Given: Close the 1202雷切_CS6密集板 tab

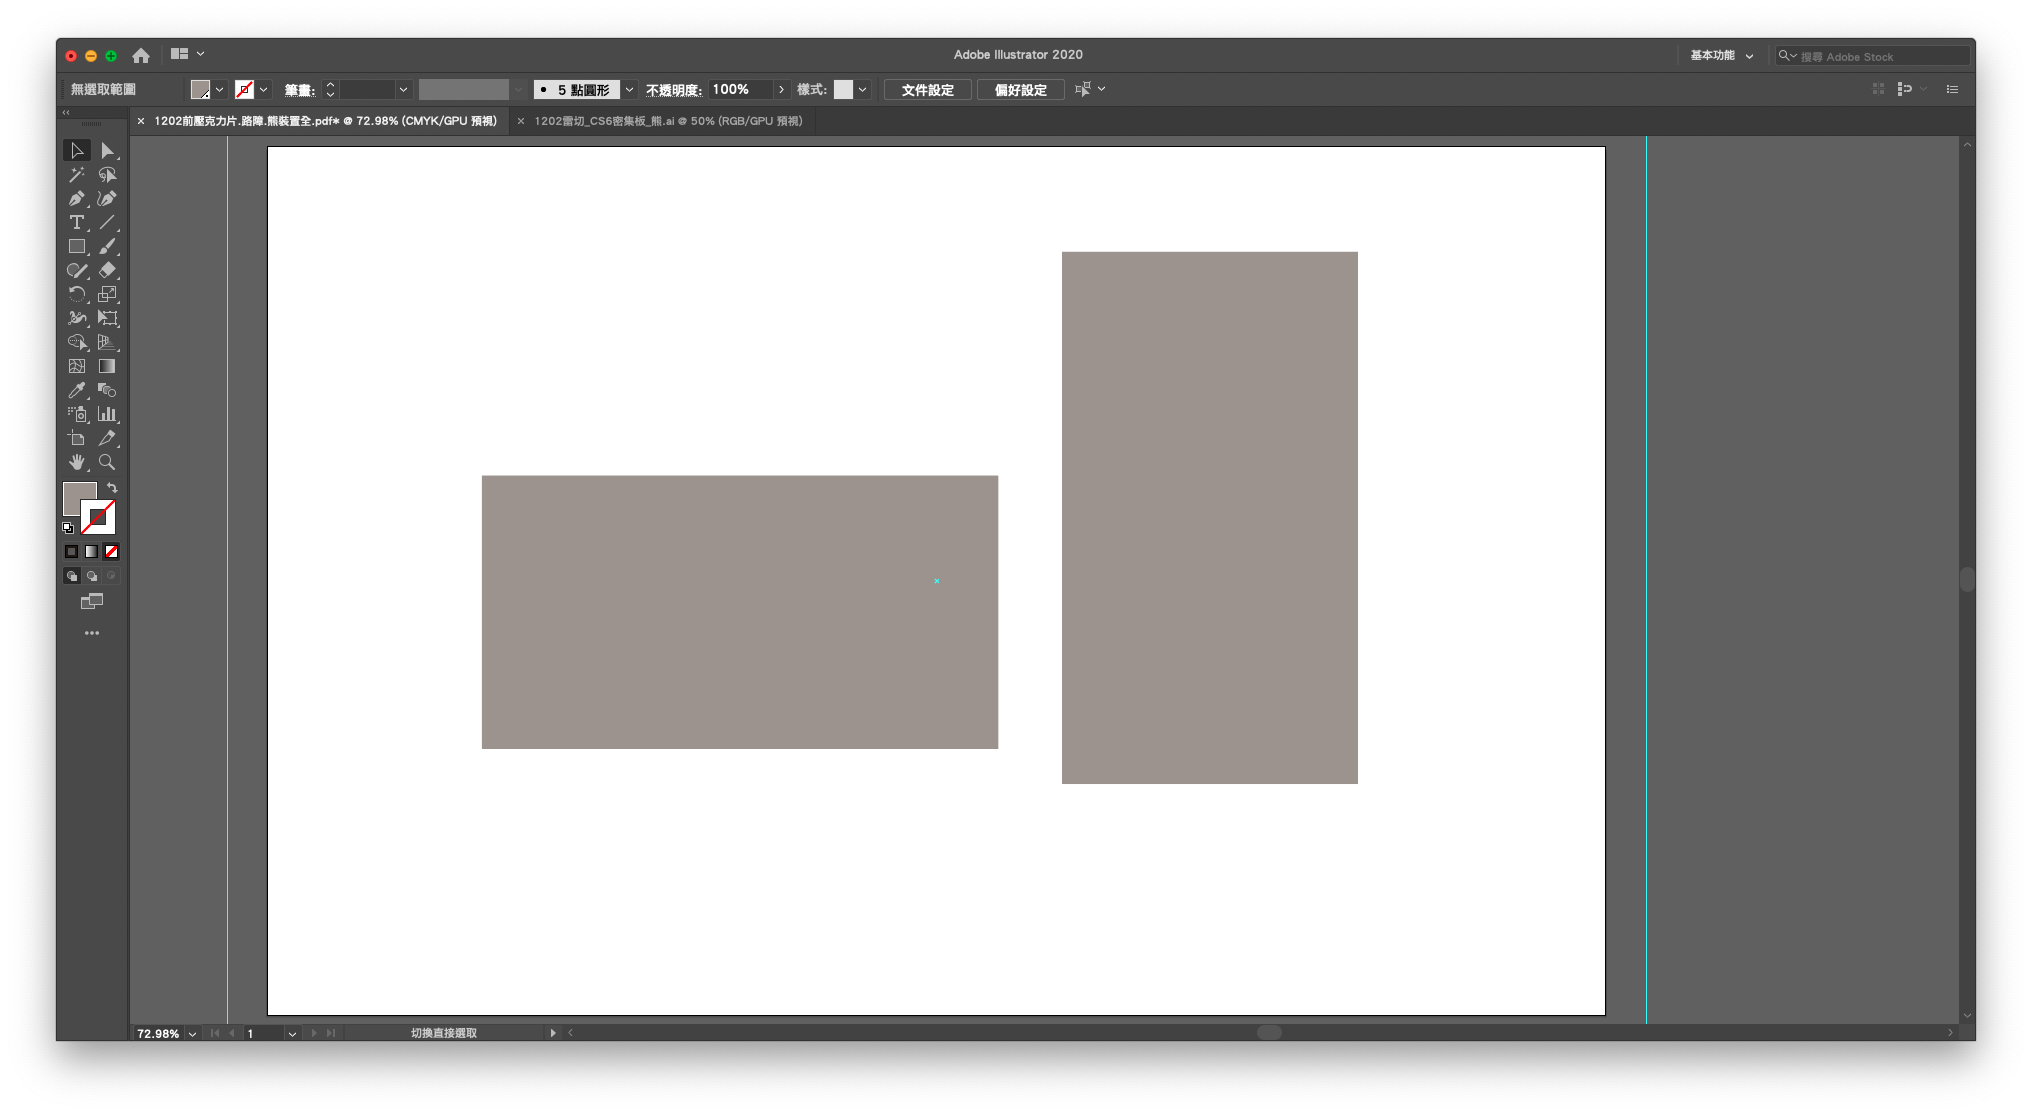Looking at the screenshot, I should point(521,121).
